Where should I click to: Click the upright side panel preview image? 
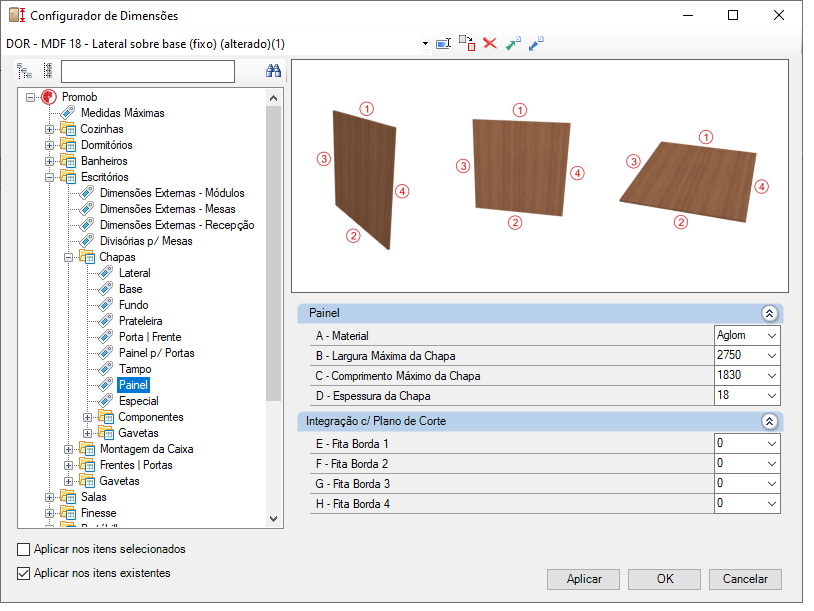(364, 180)
